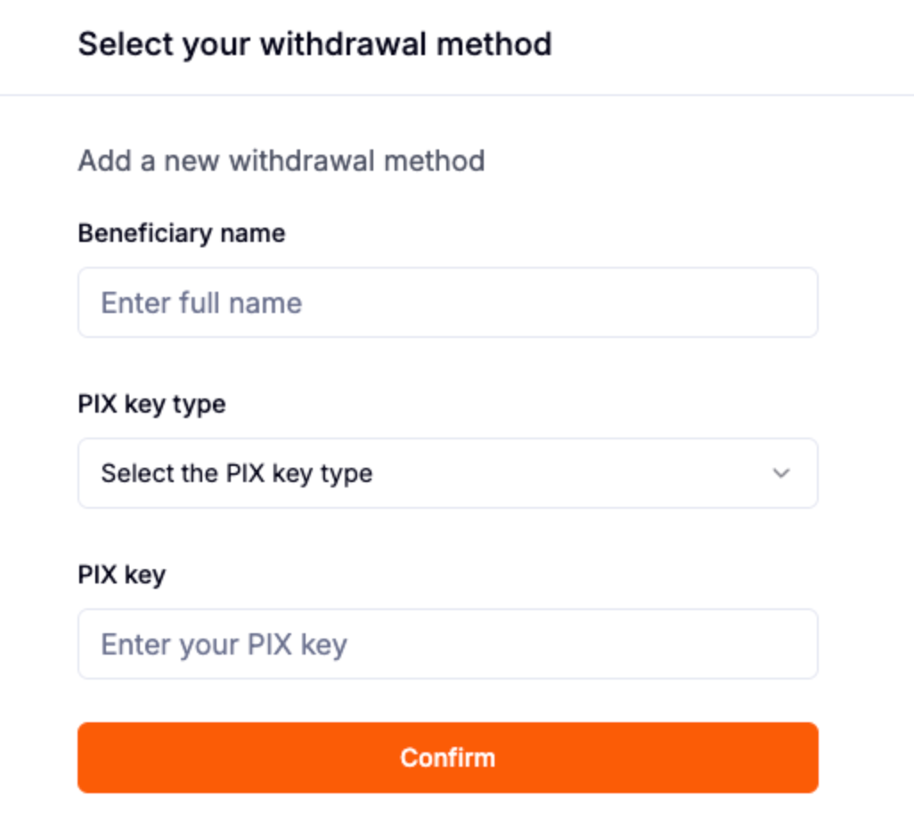Focus the Beneficiary name input field
Screen dimensions: 914x820
[x=447, y=302]
